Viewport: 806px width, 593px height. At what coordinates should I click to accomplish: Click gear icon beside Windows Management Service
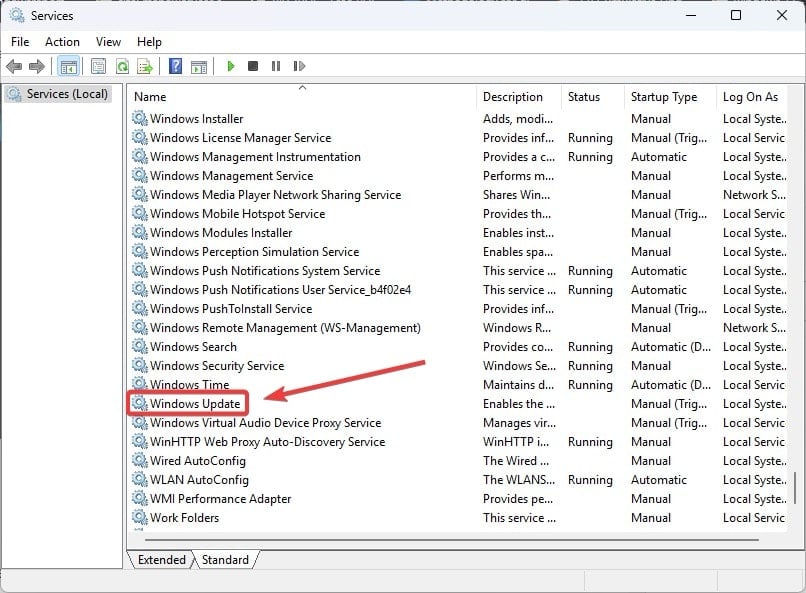point(139,175)
